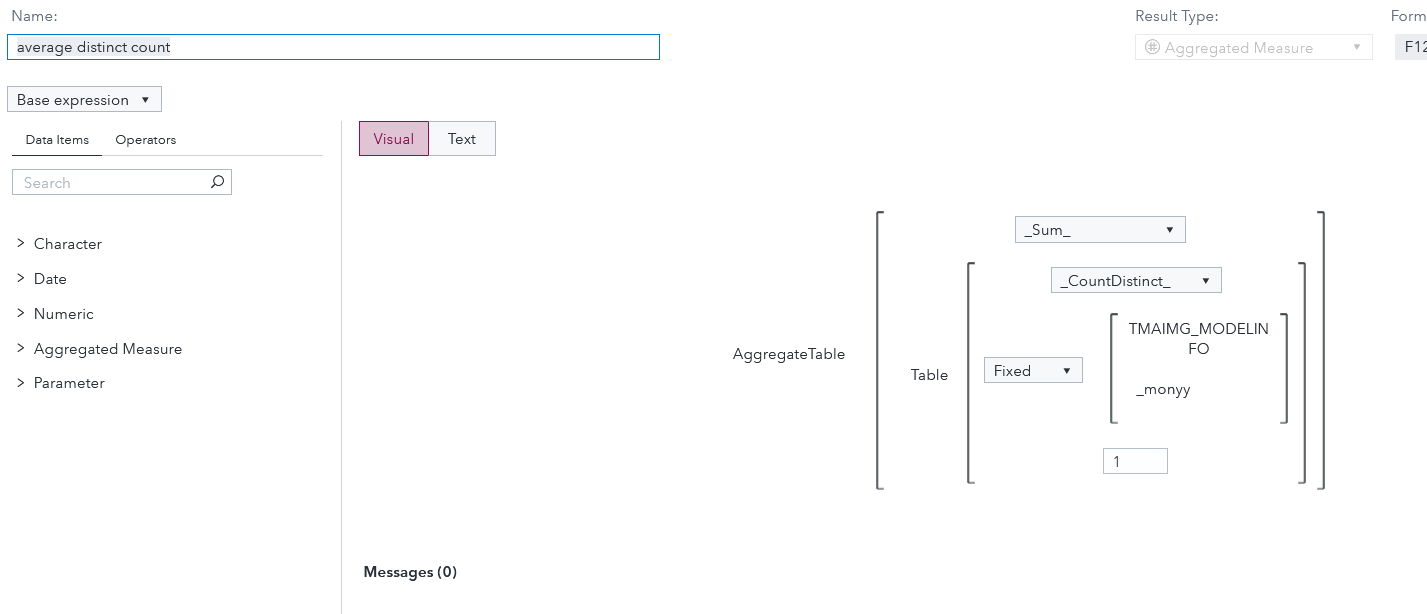
Task: Click the data items Search field
Action: (112, 182)
